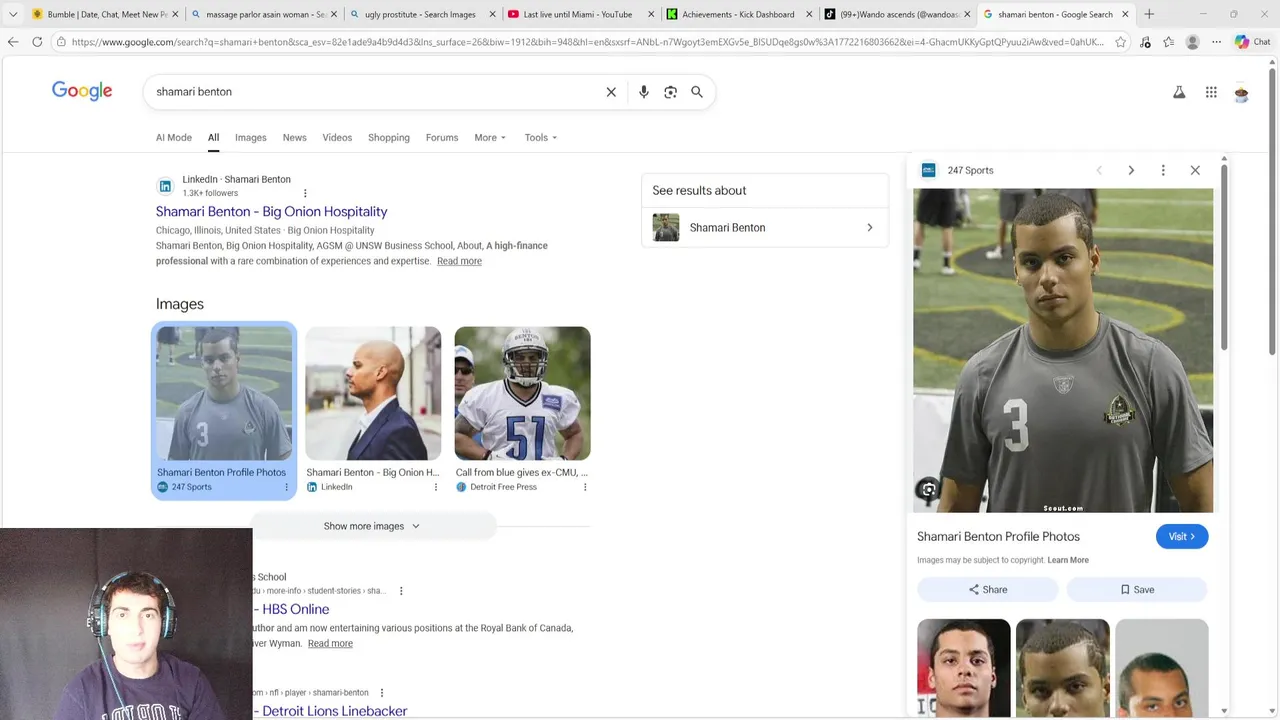This screenshot has height=720, width=1280.
Task: Open Detroit Lions Linebacker result link
Action: point(334,711)
